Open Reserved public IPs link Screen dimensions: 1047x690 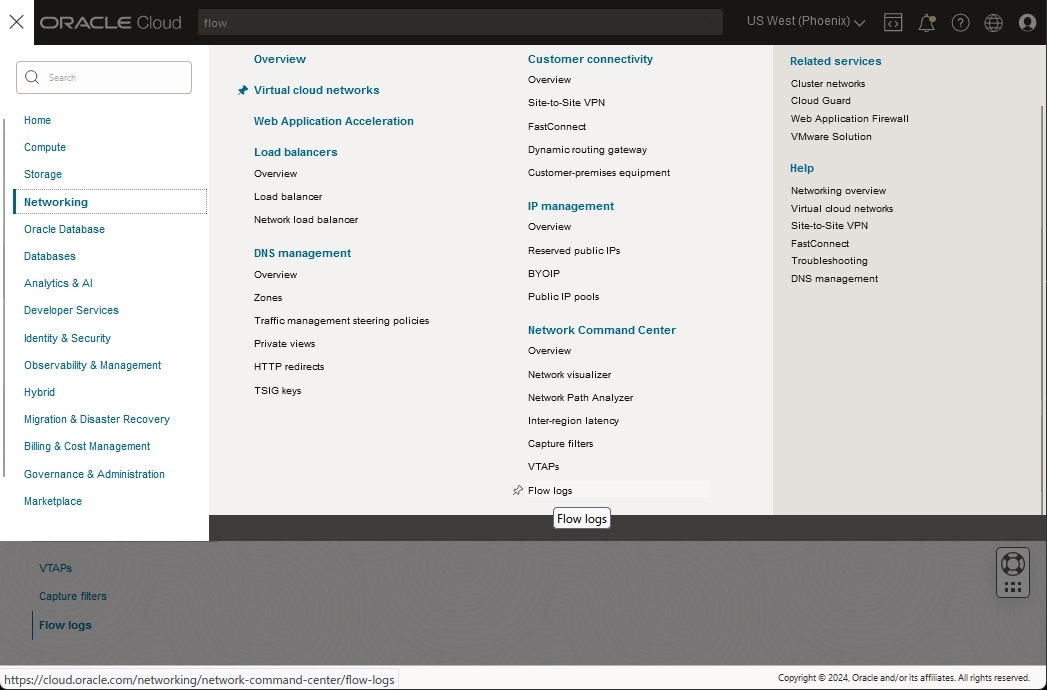pyautogui.click(x=574, y=250)
